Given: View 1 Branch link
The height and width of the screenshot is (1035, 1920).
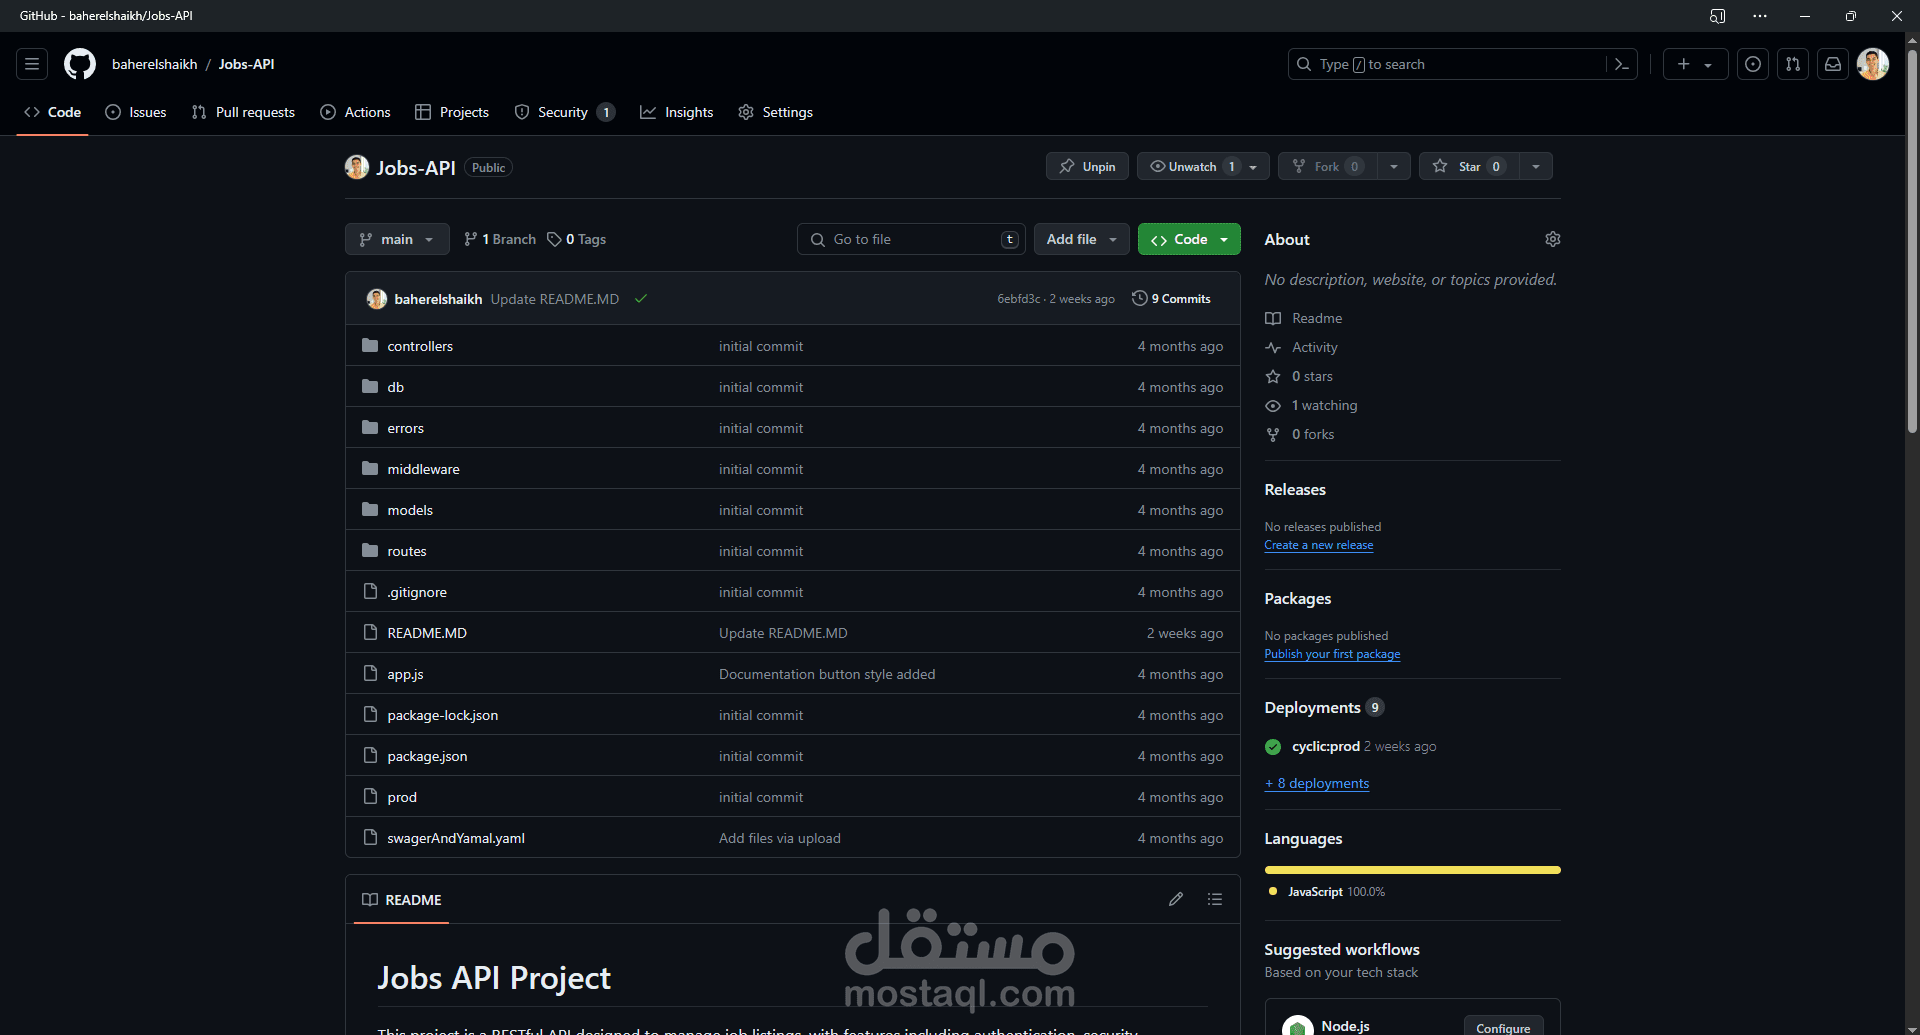Looking at the screenshot, I should click(x=500, y=239).
